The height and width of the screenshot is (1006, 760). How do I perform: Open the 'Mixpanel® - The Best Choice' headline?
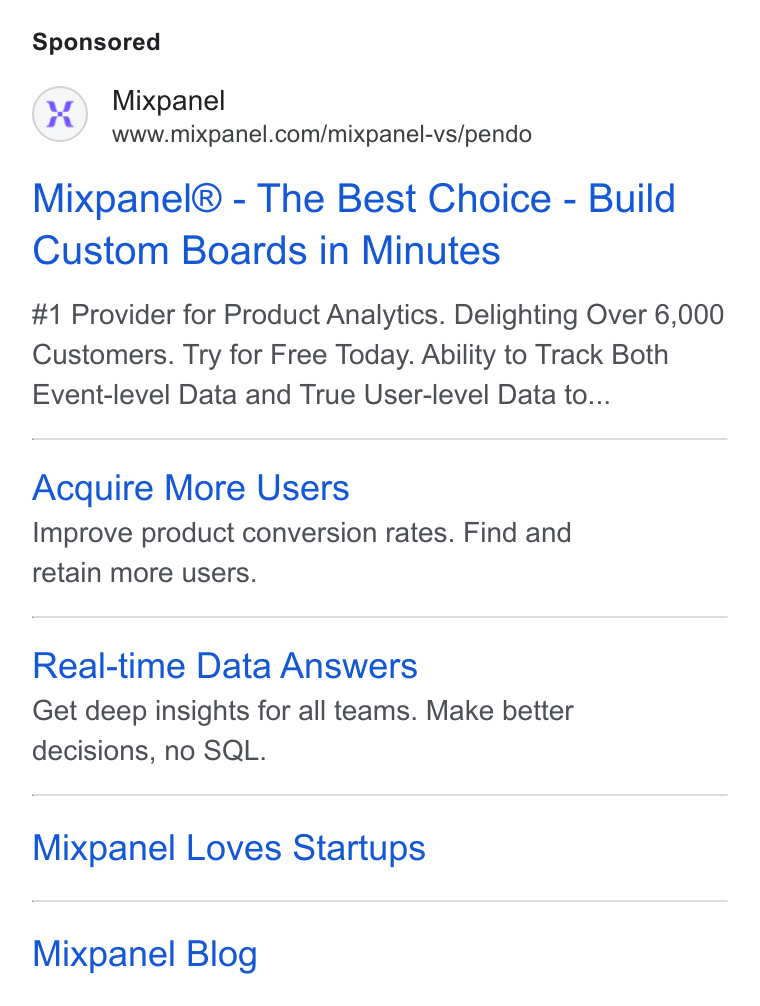292,198
